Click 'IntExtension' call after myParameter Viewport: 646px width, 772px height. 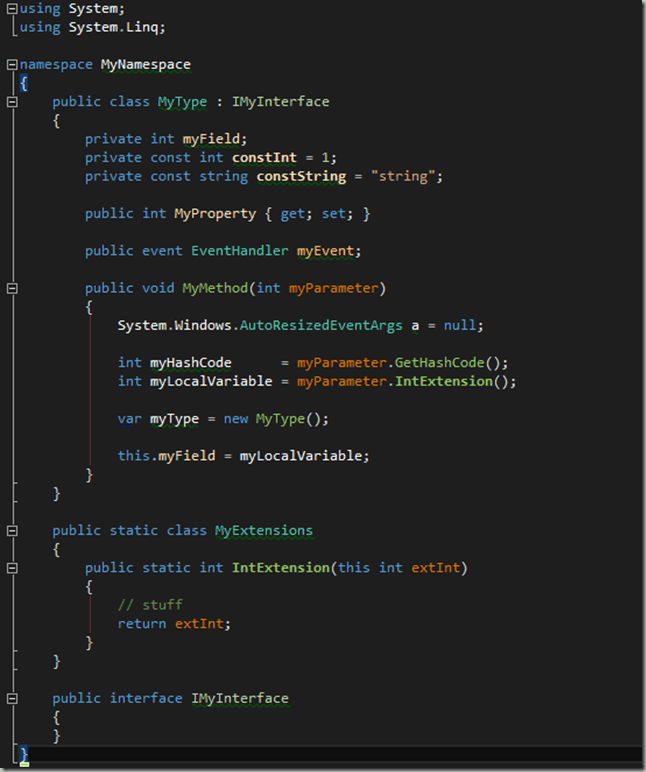(x=444, y=382)
